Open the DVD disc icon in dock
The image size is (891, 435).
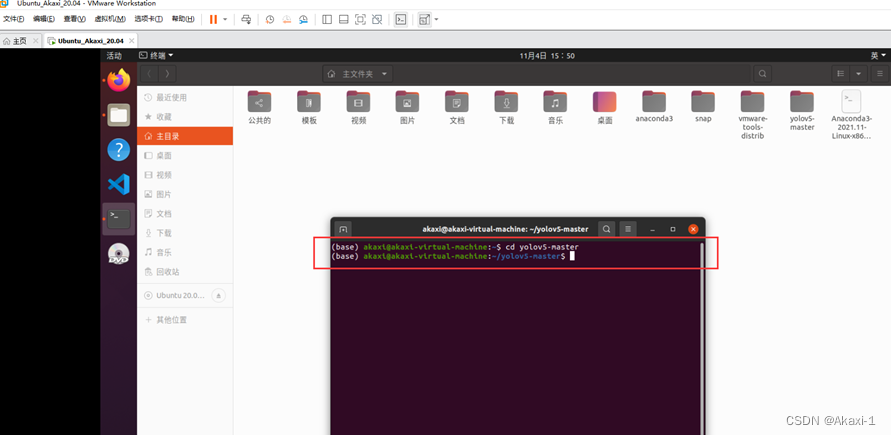point(119,254)
